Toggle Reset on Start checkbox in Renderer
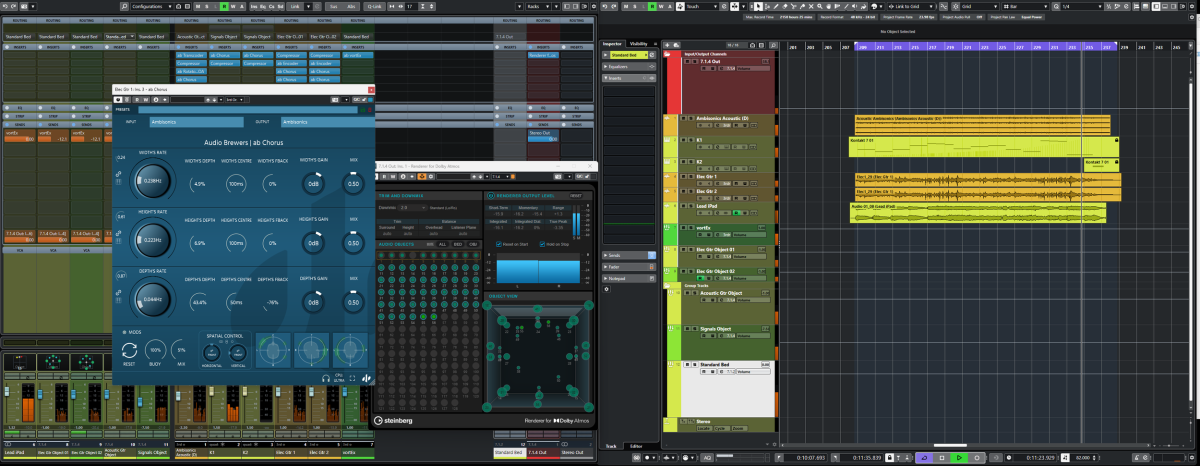 tap(499, 244)
